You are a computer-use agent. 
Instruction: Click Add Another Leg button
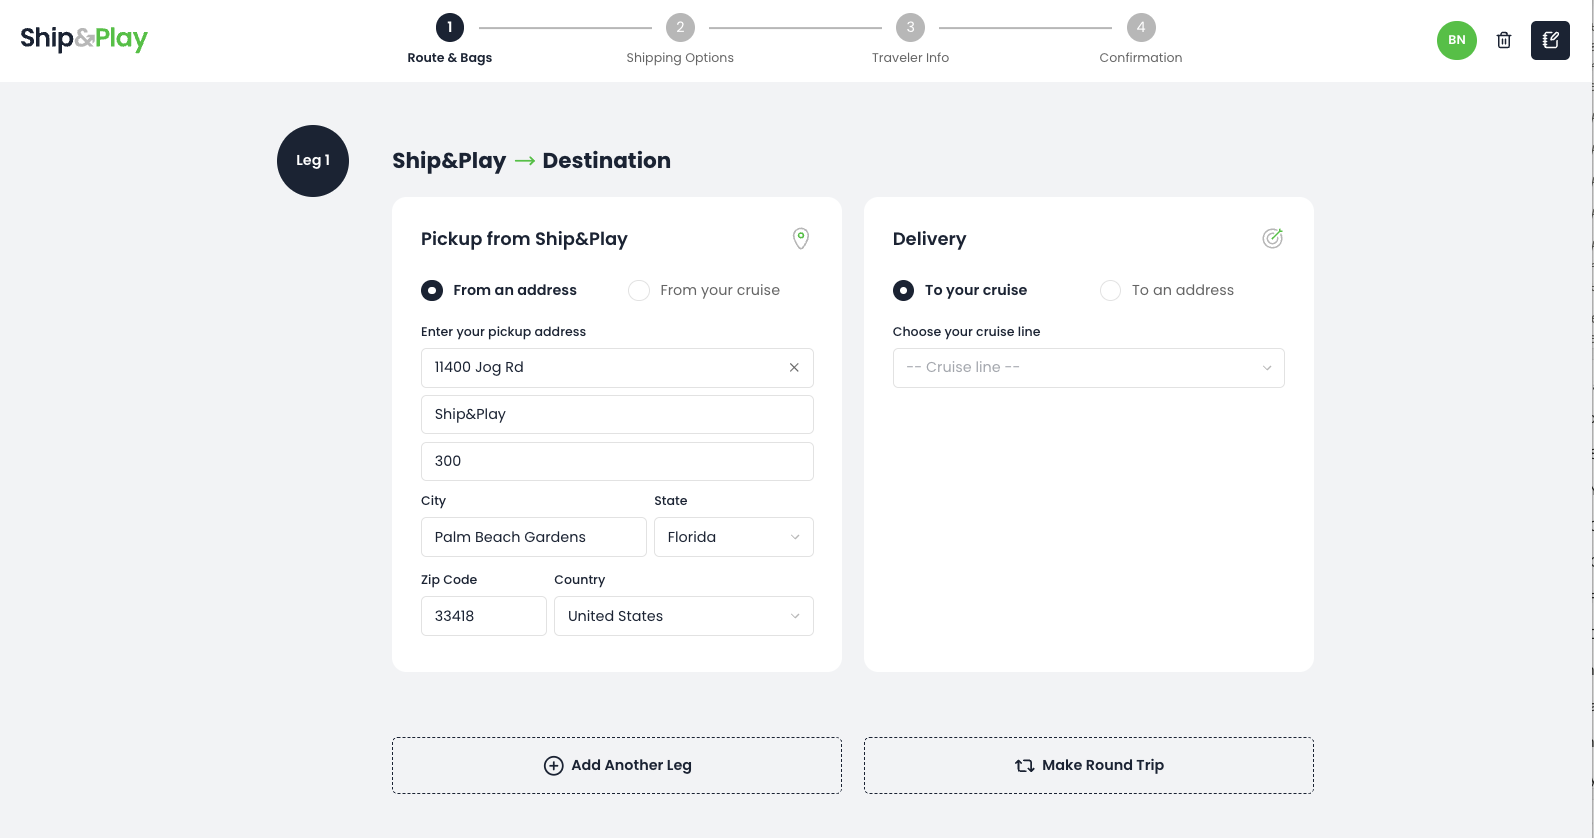[x=617, y=766]
